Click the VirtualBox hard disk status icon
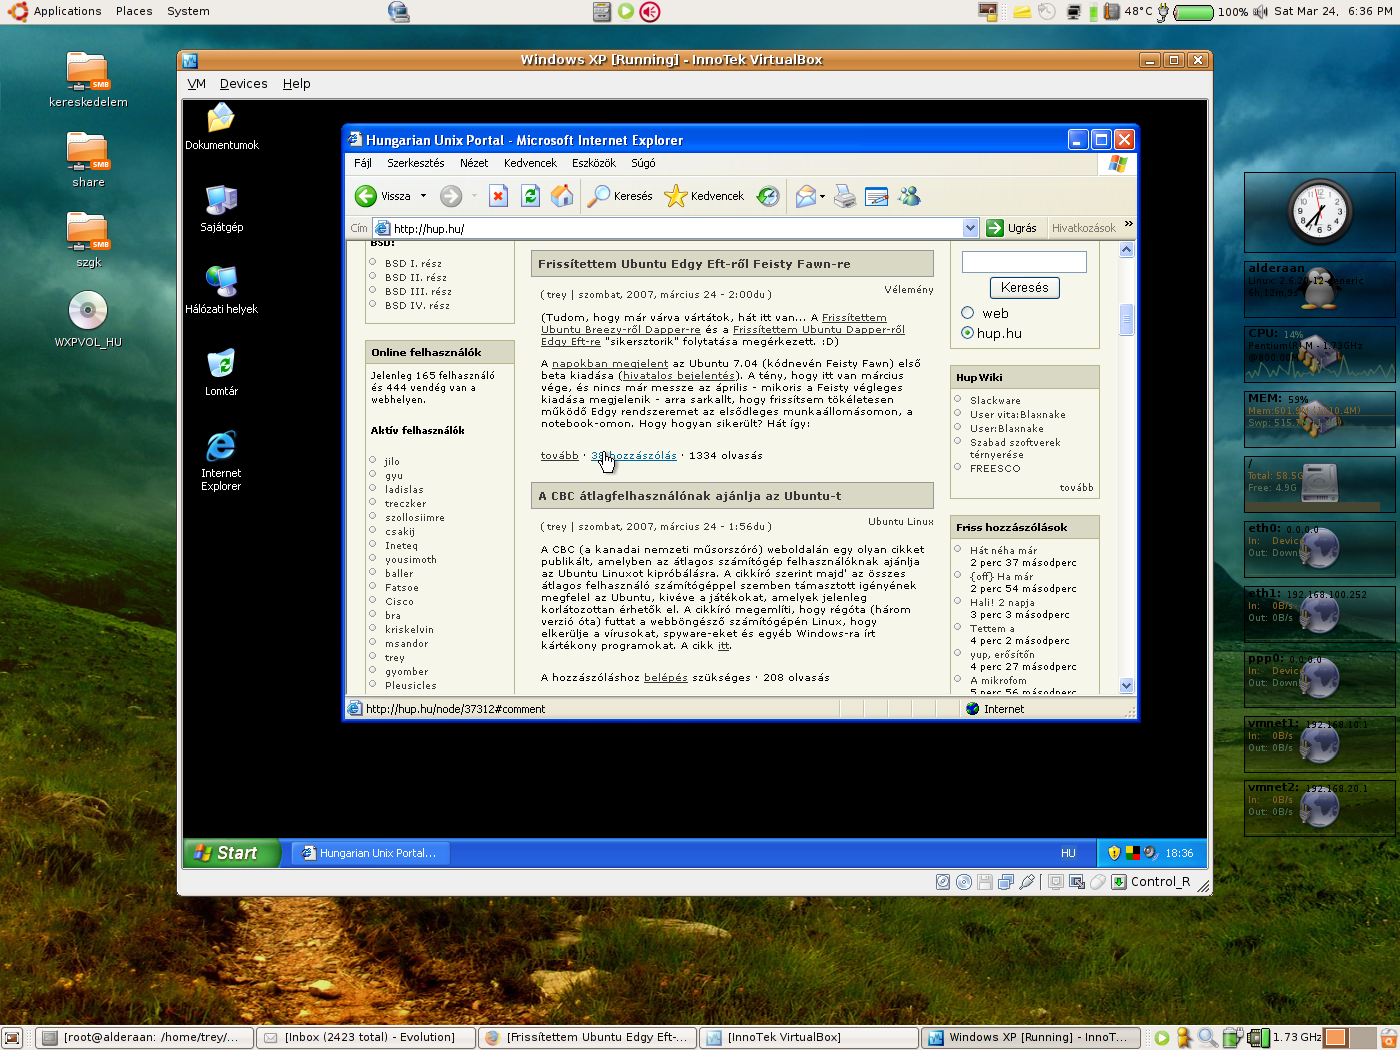Screen dimensions: 1400x1050 942,882
